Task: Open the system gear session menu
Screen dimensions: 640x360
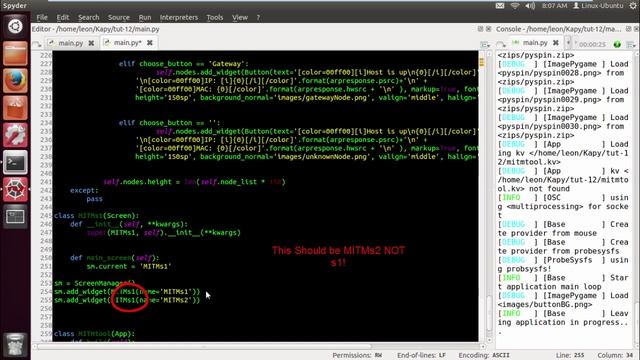Action: pyautogui.click(x=633, y=6)
